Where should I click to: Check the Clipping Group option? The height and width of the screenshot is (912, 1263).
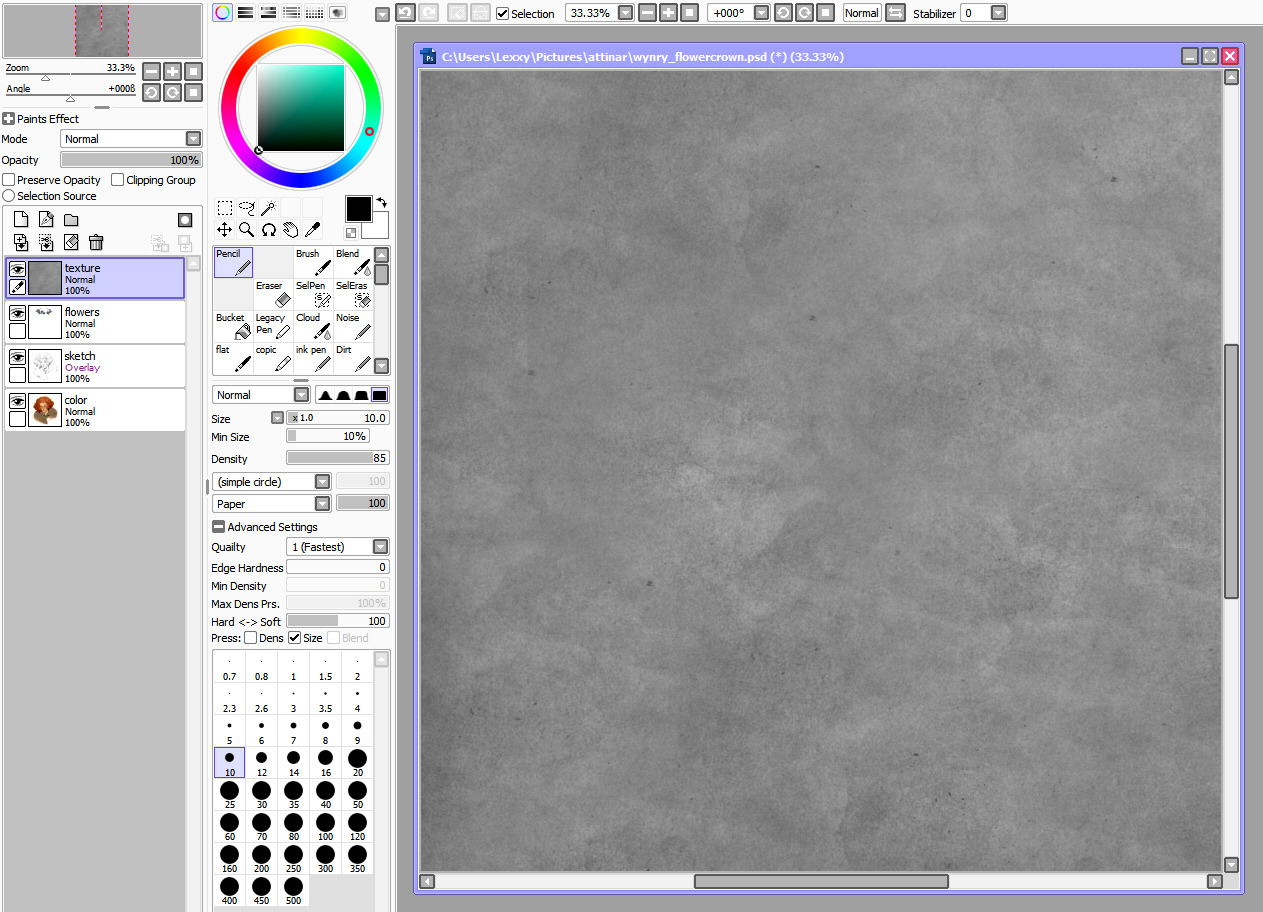click(x=118, y=180)
